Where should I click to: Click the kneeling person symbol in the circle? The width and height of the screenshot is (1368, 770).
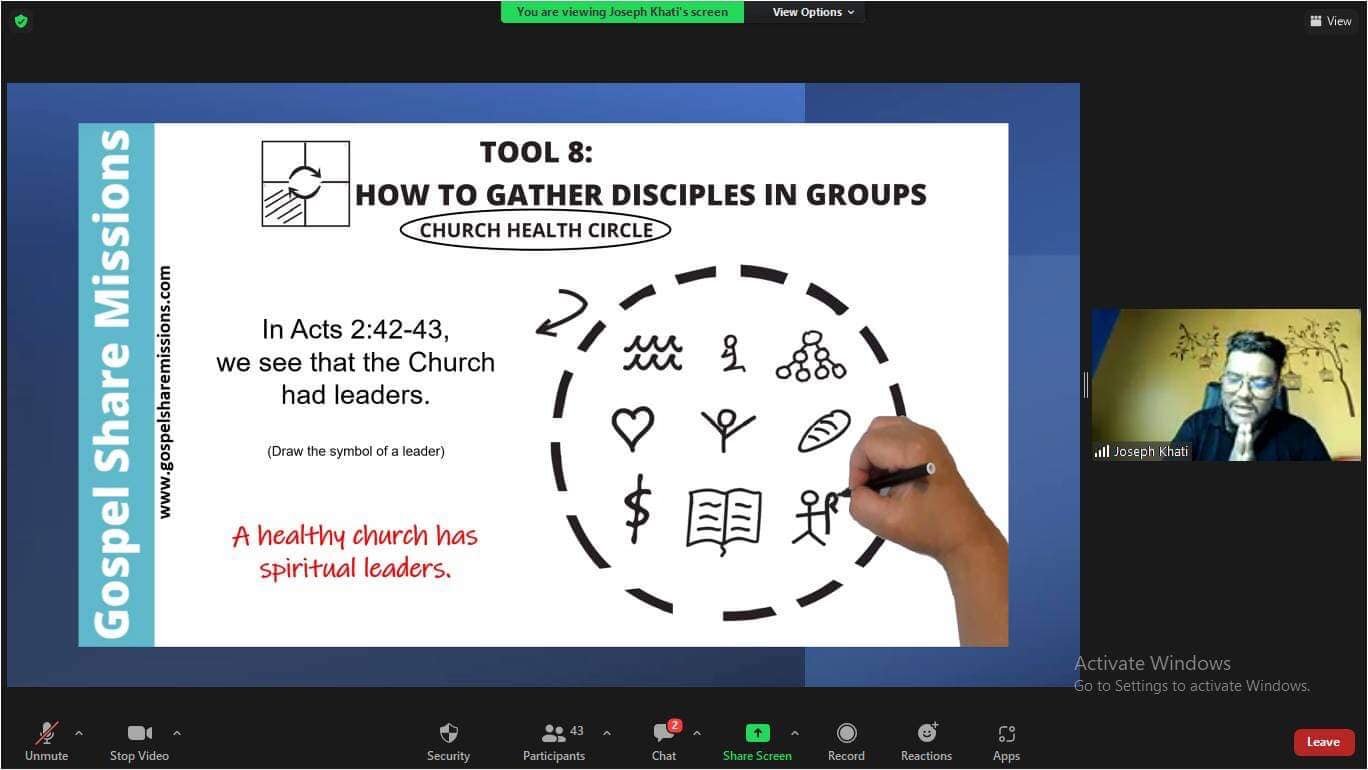point(733,354)
